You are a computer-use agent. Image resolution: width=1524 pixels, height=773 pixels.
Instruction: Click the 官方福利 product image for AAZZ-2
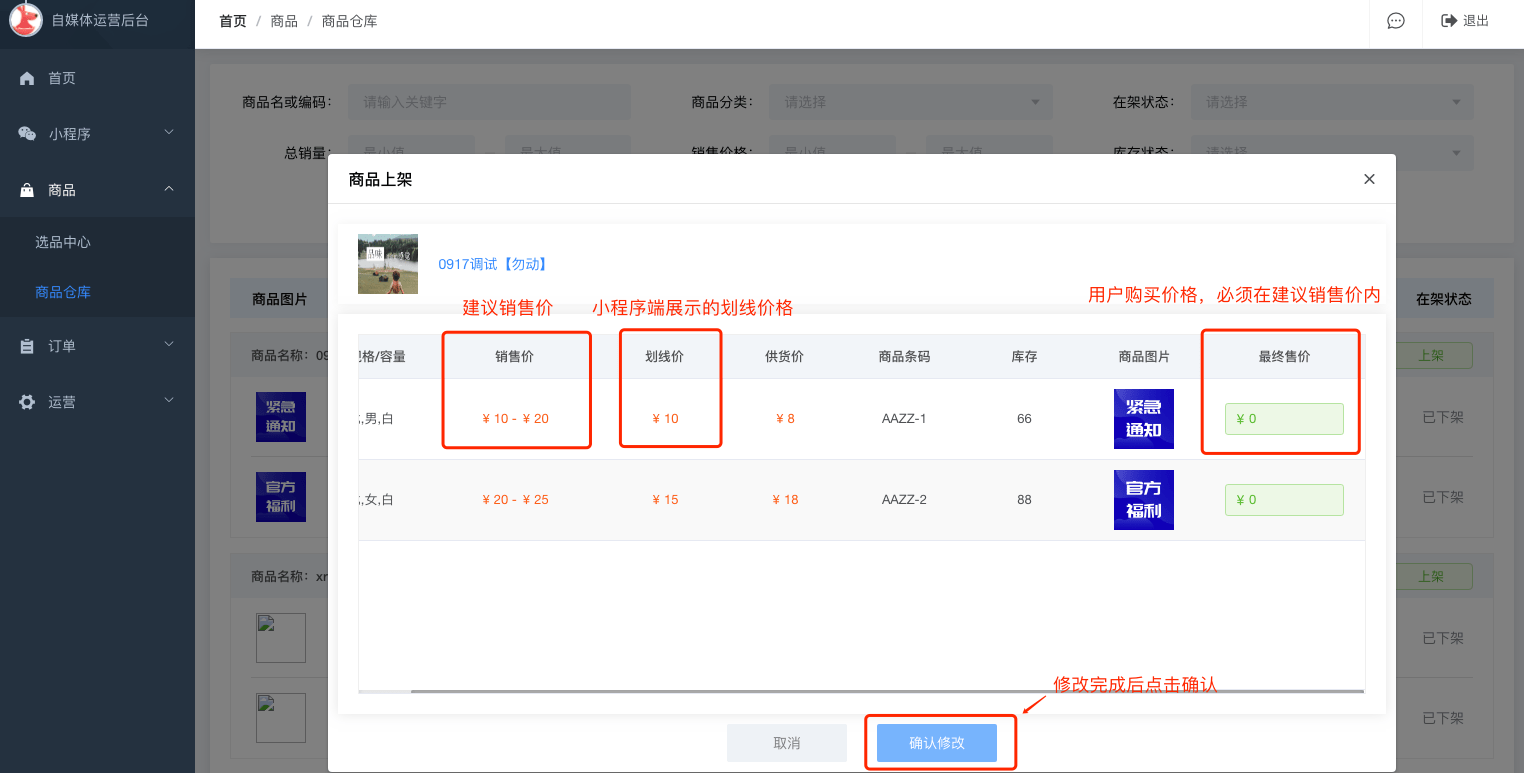(x=1143, y=500)
